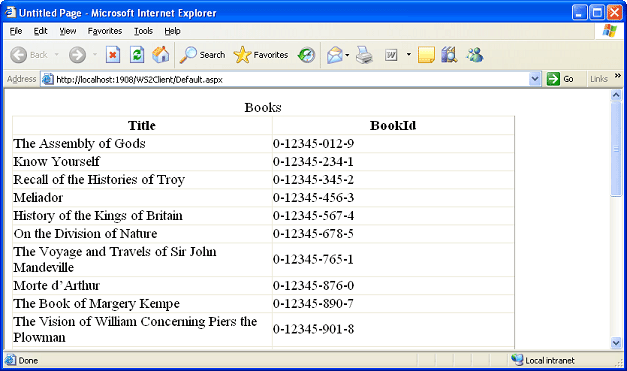Click into the address URL field

(x=292, y=80)
